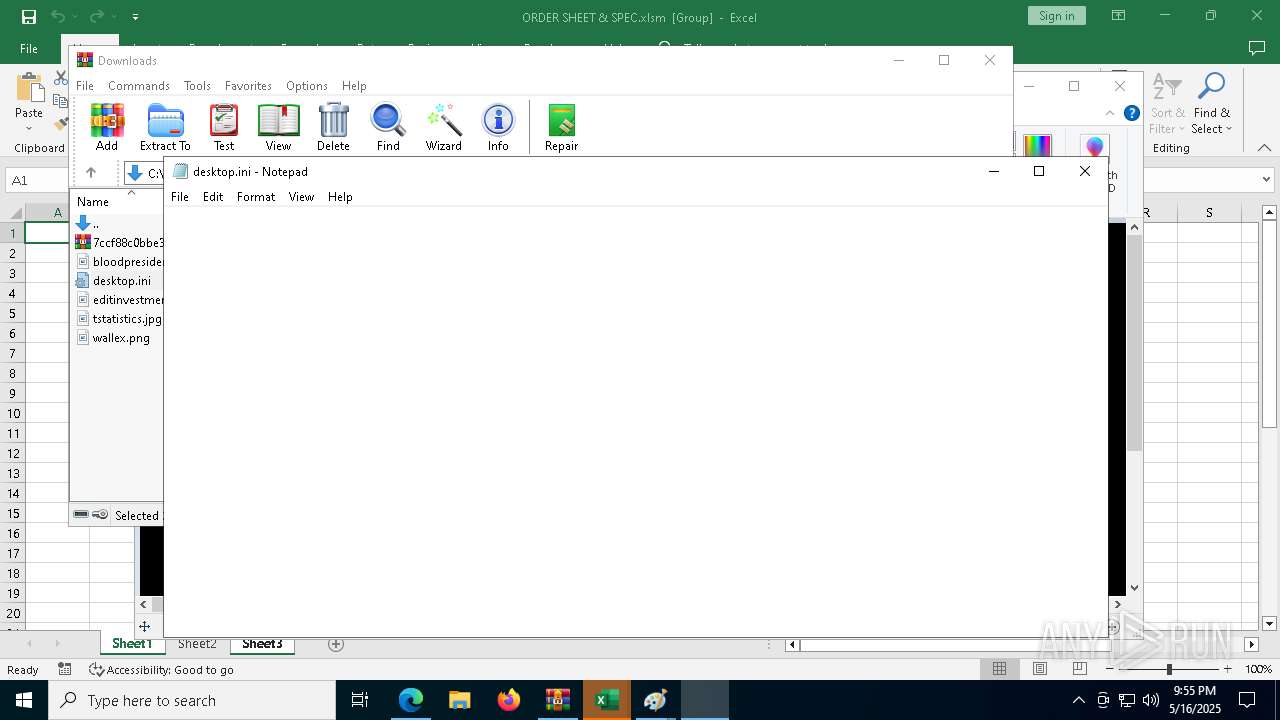Open Notepad File menu
This screenshot has height=720, width=1280.
pyautogui.click(x=180, y=197)
